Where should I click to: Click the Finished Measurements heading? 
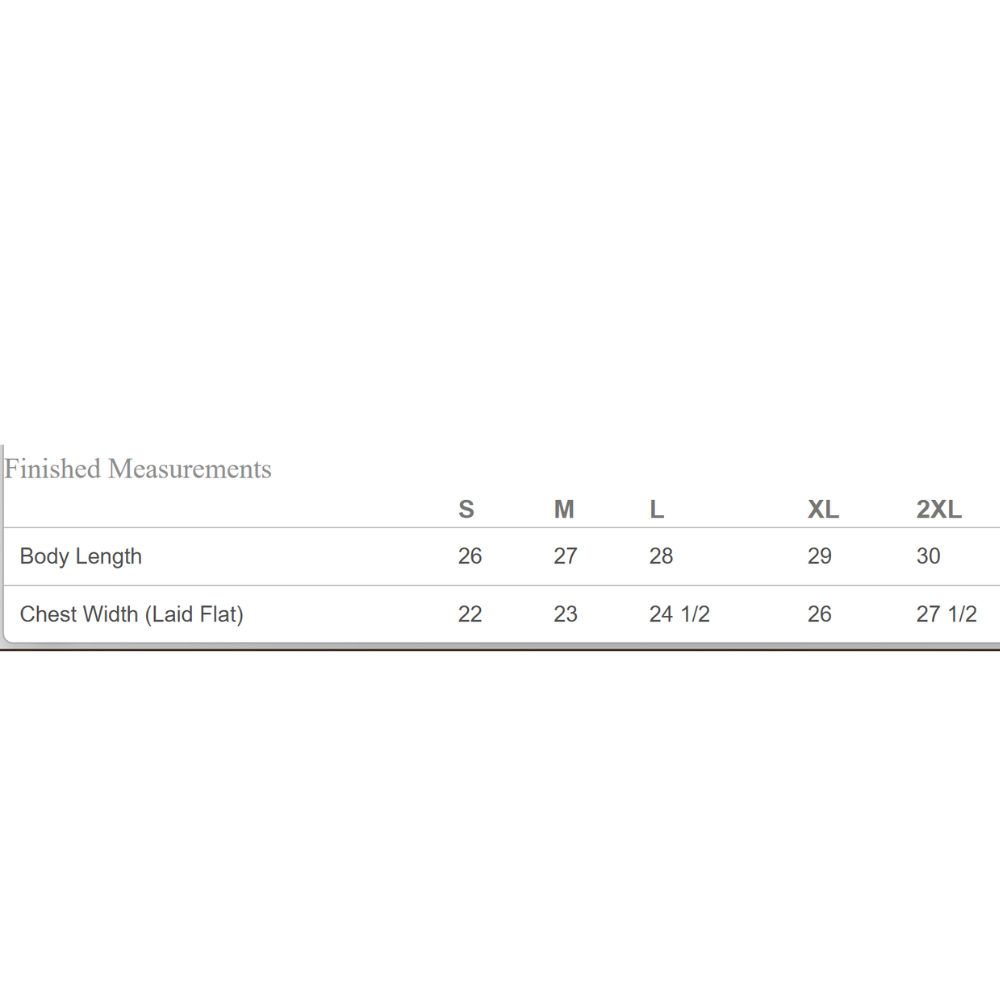click(x=138, y=469)
